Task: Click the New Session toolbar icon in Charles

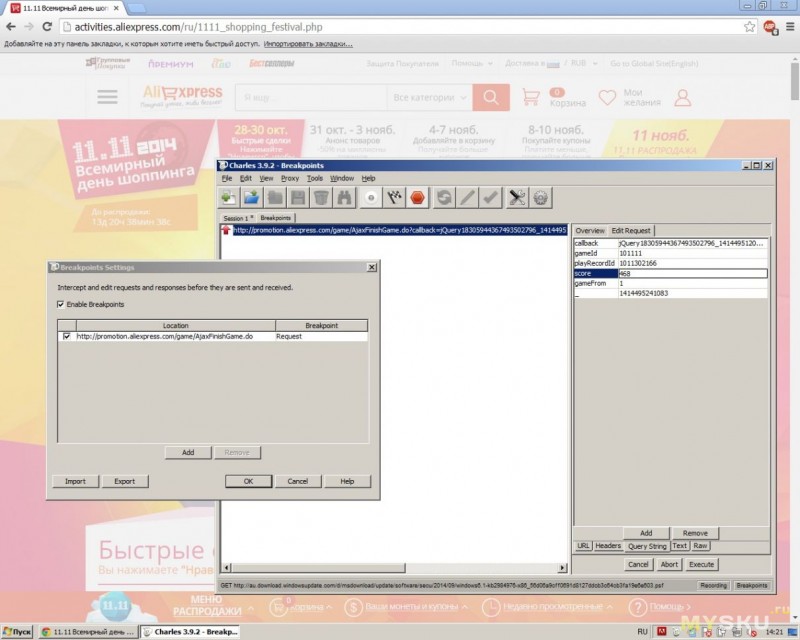Action: pos(229,198)
